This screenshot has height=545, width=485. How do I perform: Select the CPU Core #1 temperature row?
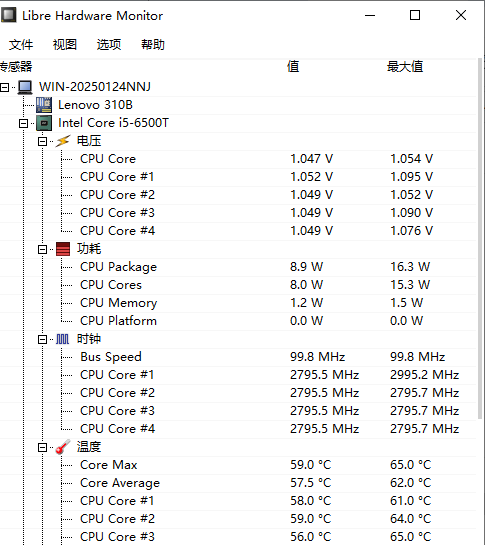click(x=238, y=501)
